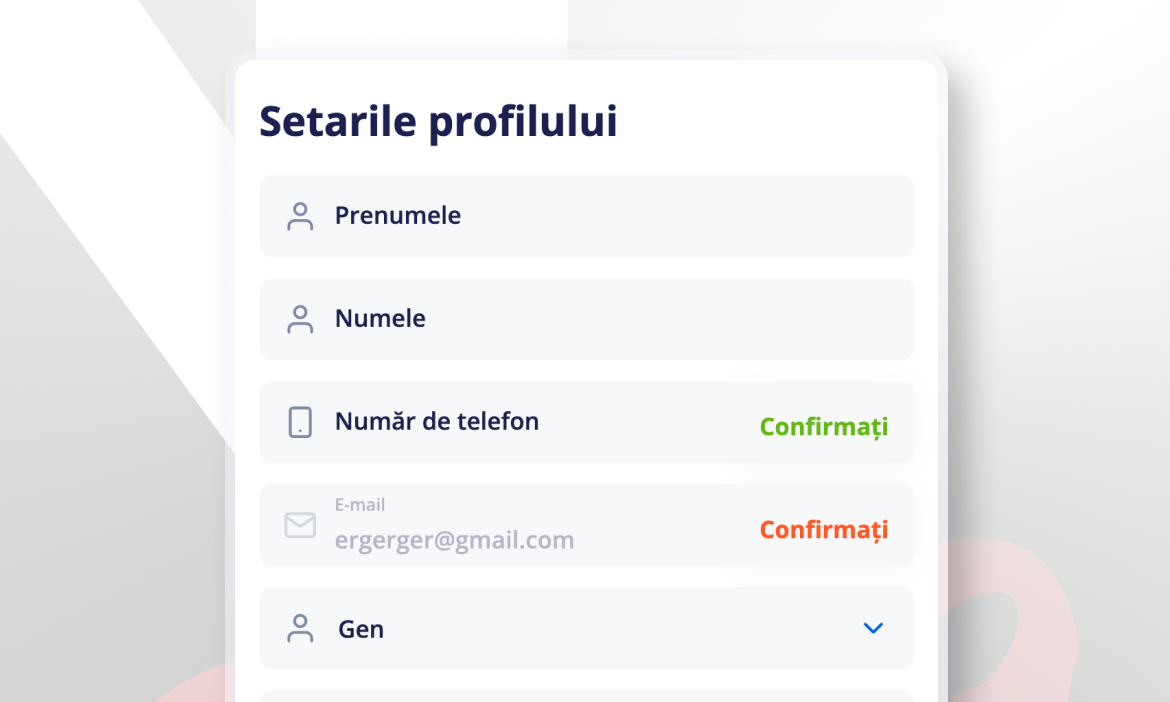1170x702 pixels.
Task: Select the Număr de telefon input
Action: (586, 422)
